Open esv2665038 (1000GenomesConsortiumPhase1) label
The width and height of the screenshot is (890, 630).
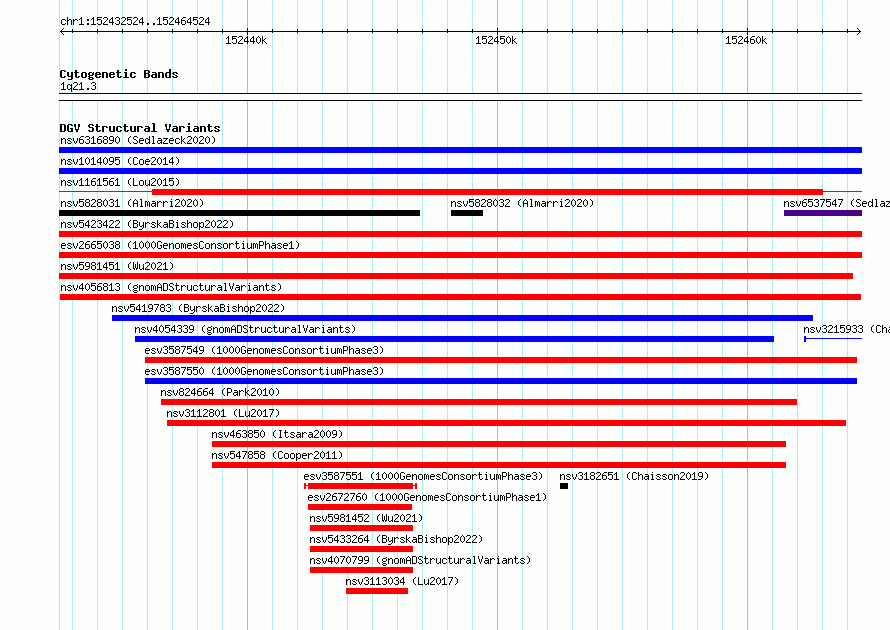pyautogui.click(x=180, y=245)
